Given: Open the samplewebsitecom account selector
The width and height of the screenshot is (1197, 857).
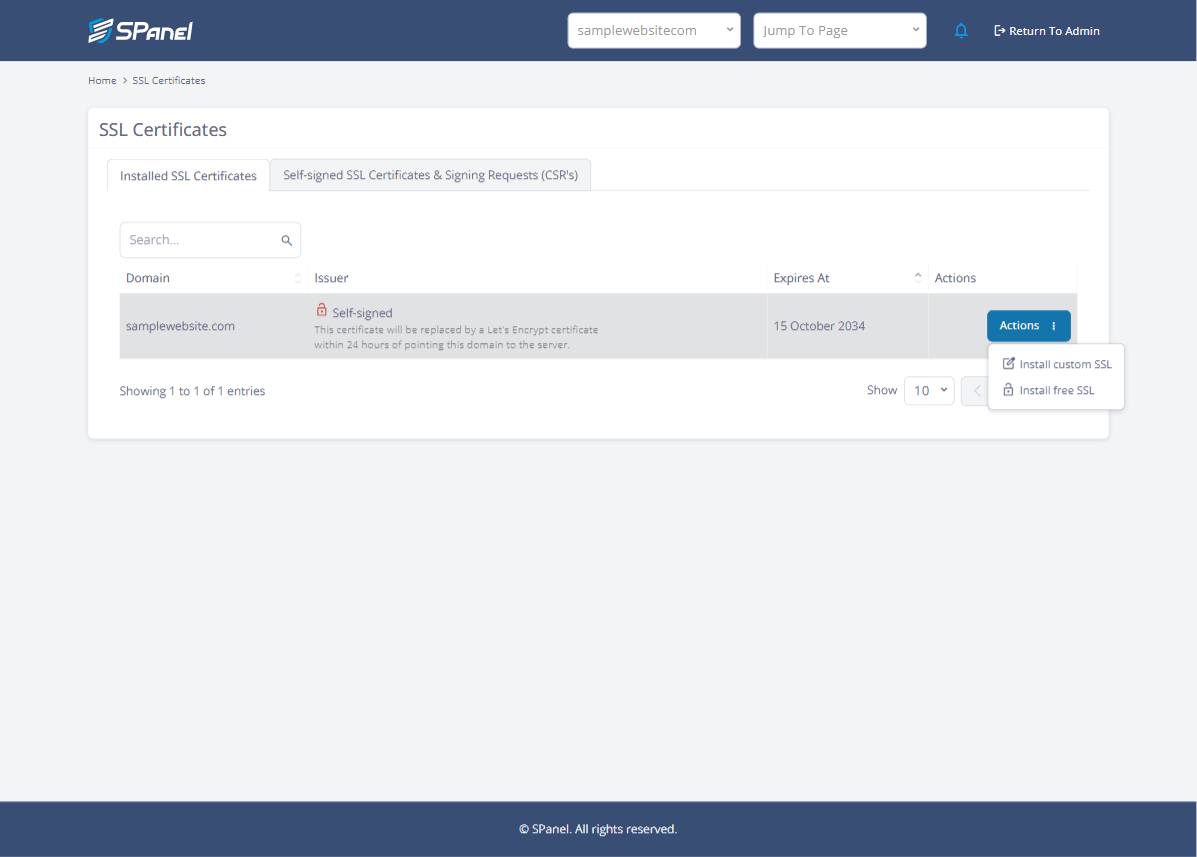Looking at the screenshot, I should [x=654, y=30].
